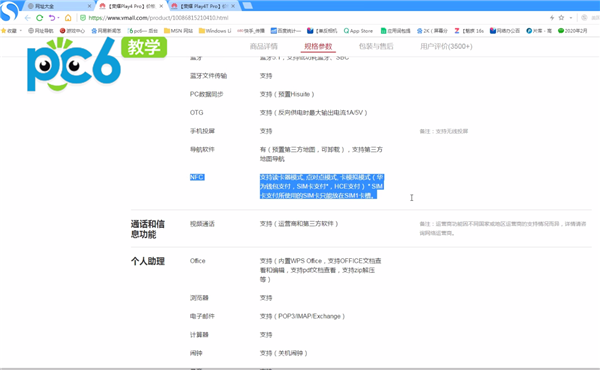Screen dimensions: 600x370
Task: Click the 通话和信息功能 section heading
Action: 148,229
